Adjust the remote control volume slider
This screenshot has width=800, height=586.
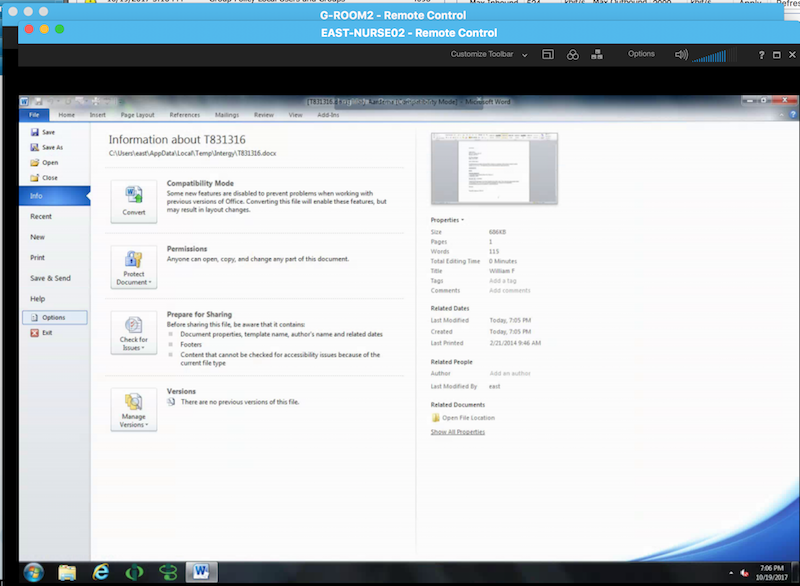[714, 55]
